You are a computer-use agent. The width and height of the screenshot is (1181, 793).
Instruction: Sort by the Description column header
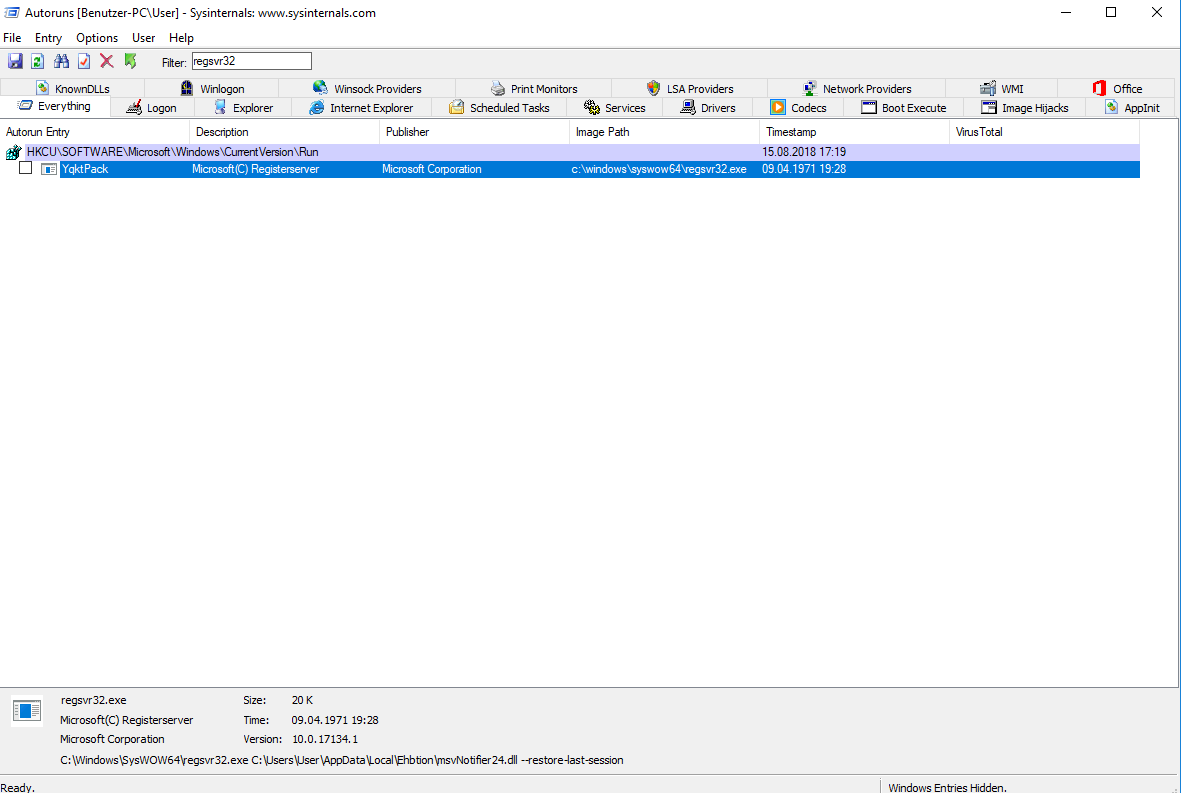pyautogui.click(x=285, y=132)
